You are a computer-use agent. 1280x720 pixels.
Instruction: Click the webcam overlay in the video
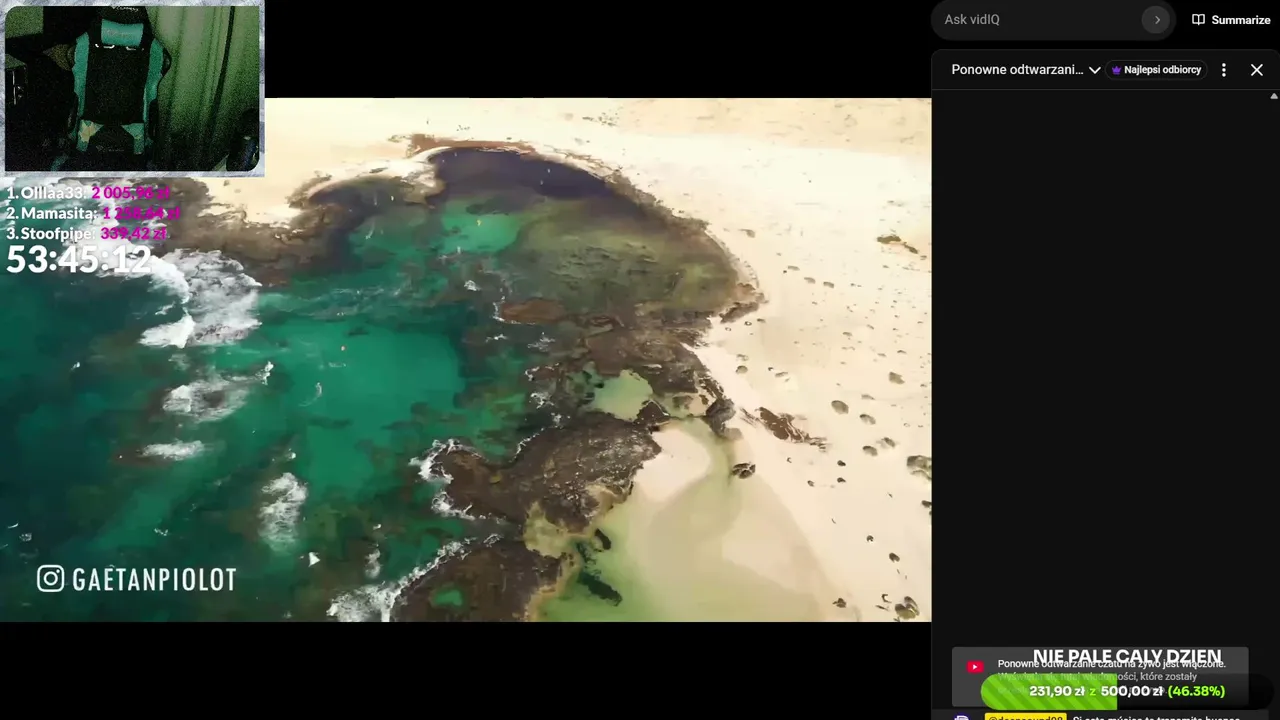pos(132,89)
